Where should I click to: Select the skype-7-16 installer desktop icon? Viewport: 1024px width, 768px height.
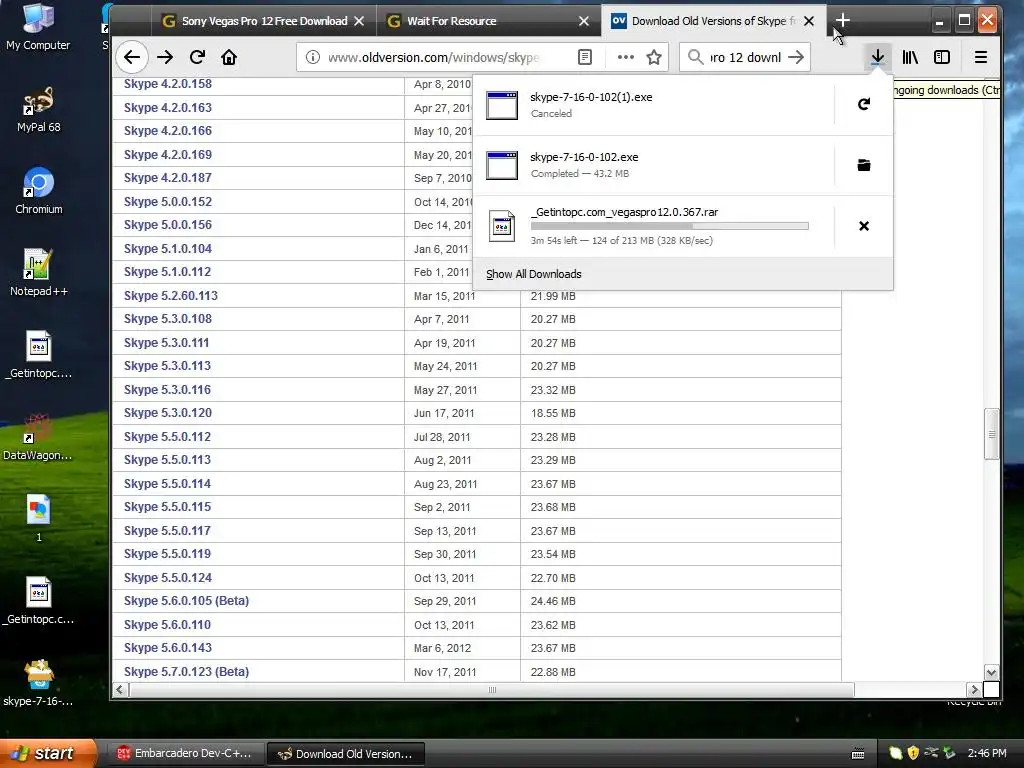click(38, 683)
